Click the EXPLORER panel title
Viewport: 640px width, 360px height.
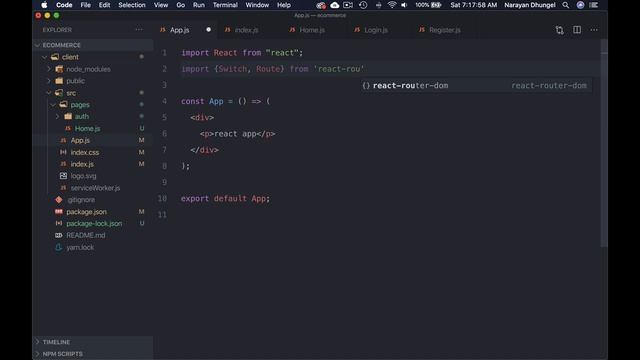coord(57,30)
